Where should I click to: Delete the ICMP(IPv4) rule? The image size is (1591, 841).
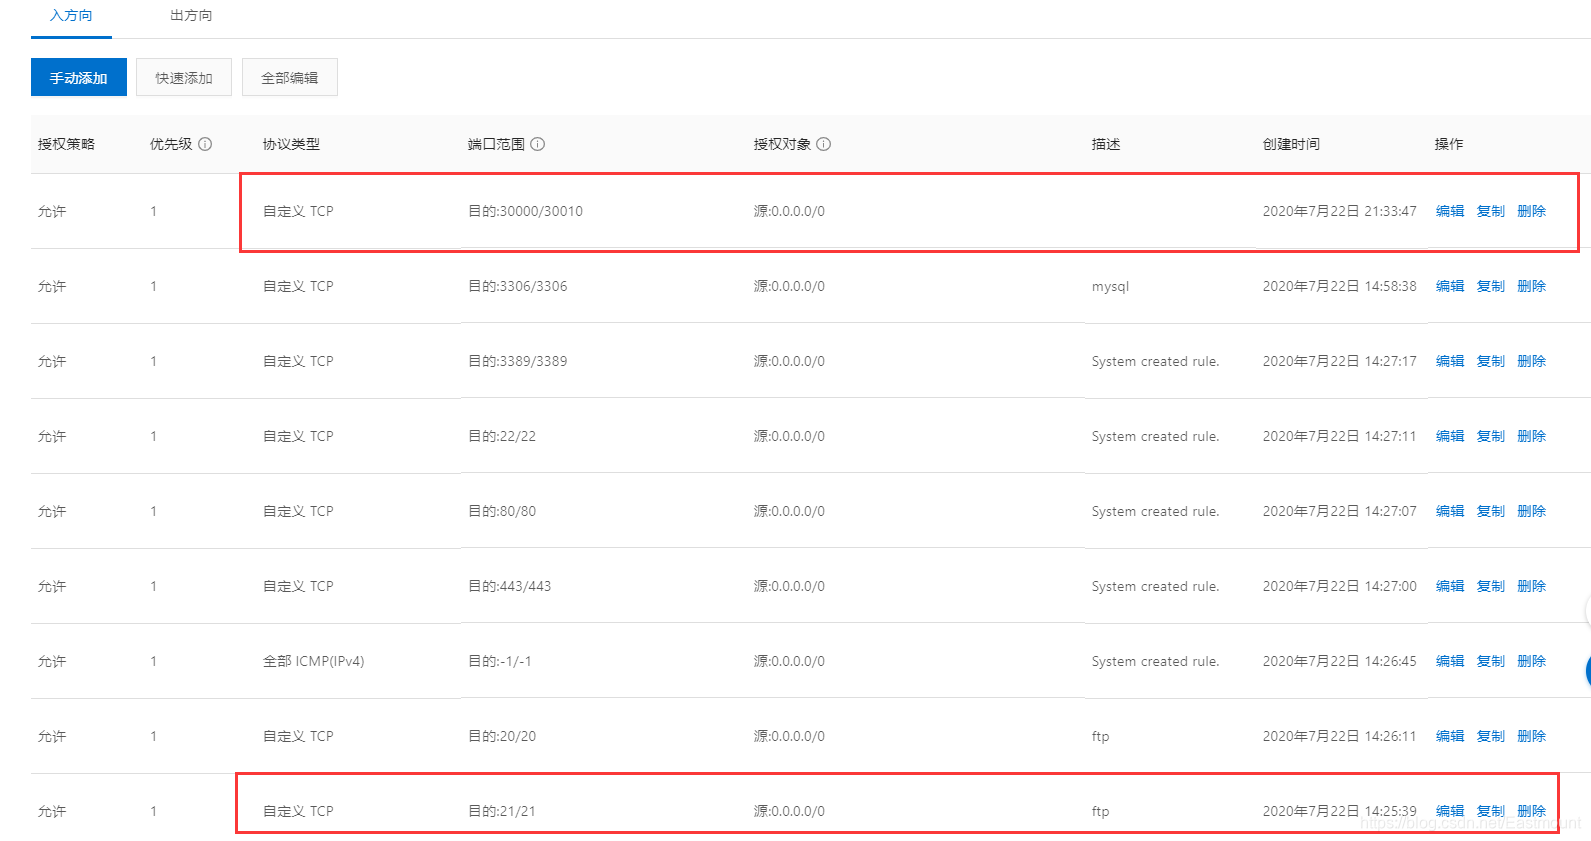click(x=1532, y=661)
